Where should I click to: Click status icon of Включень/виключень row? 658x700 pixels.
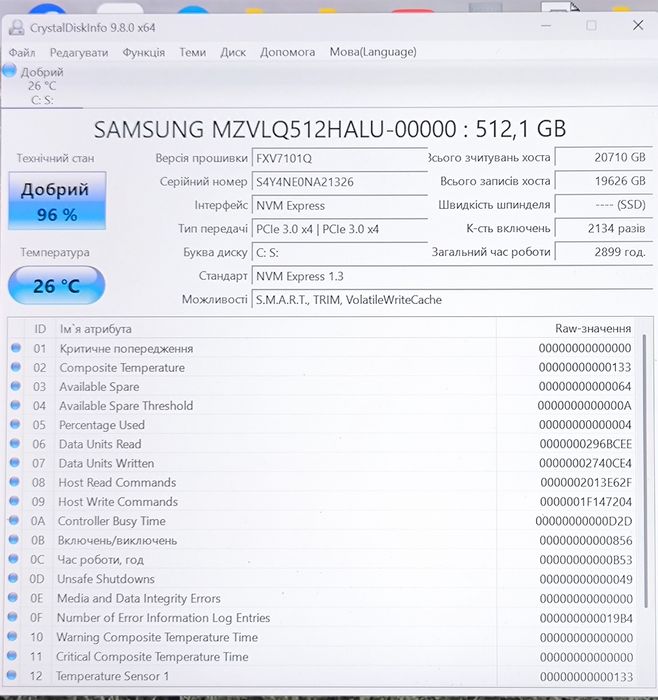point(14,539)
